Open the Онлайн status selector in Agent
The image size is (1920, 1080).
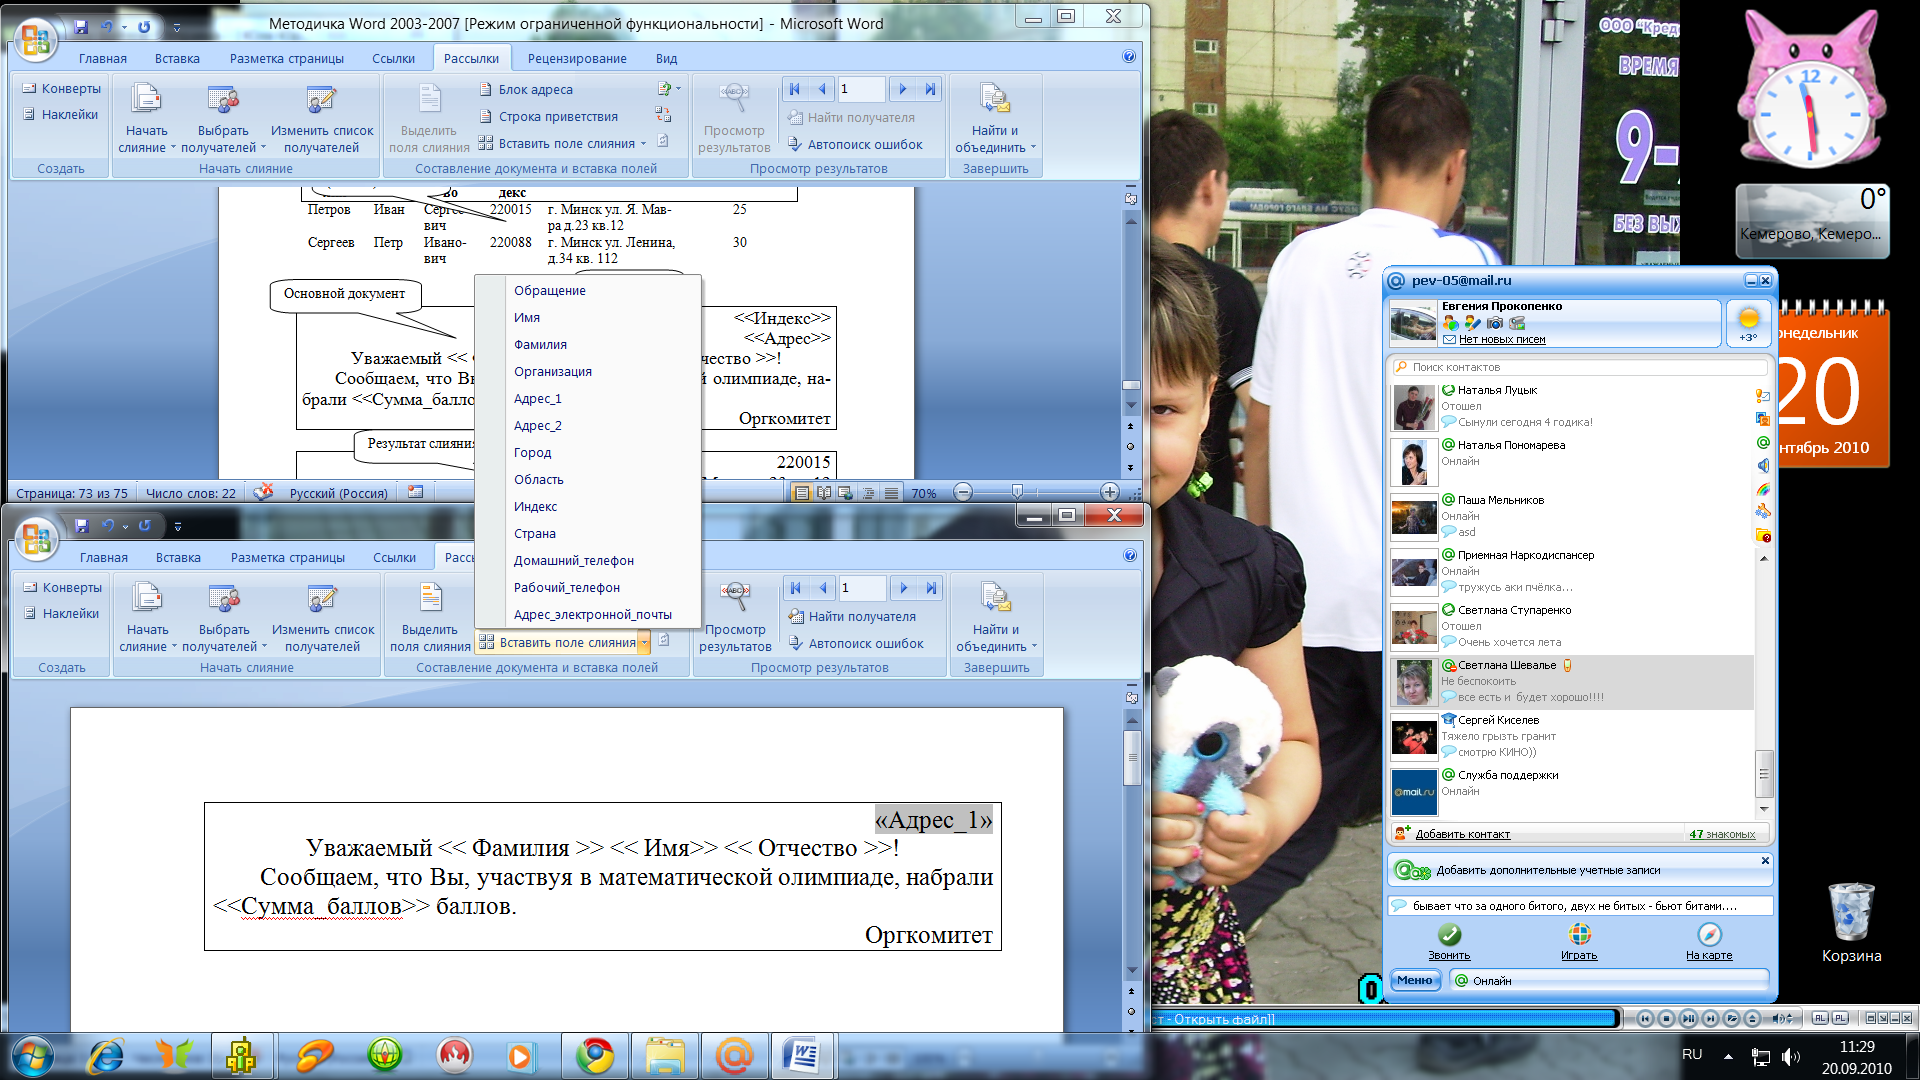coord(1609,980)
